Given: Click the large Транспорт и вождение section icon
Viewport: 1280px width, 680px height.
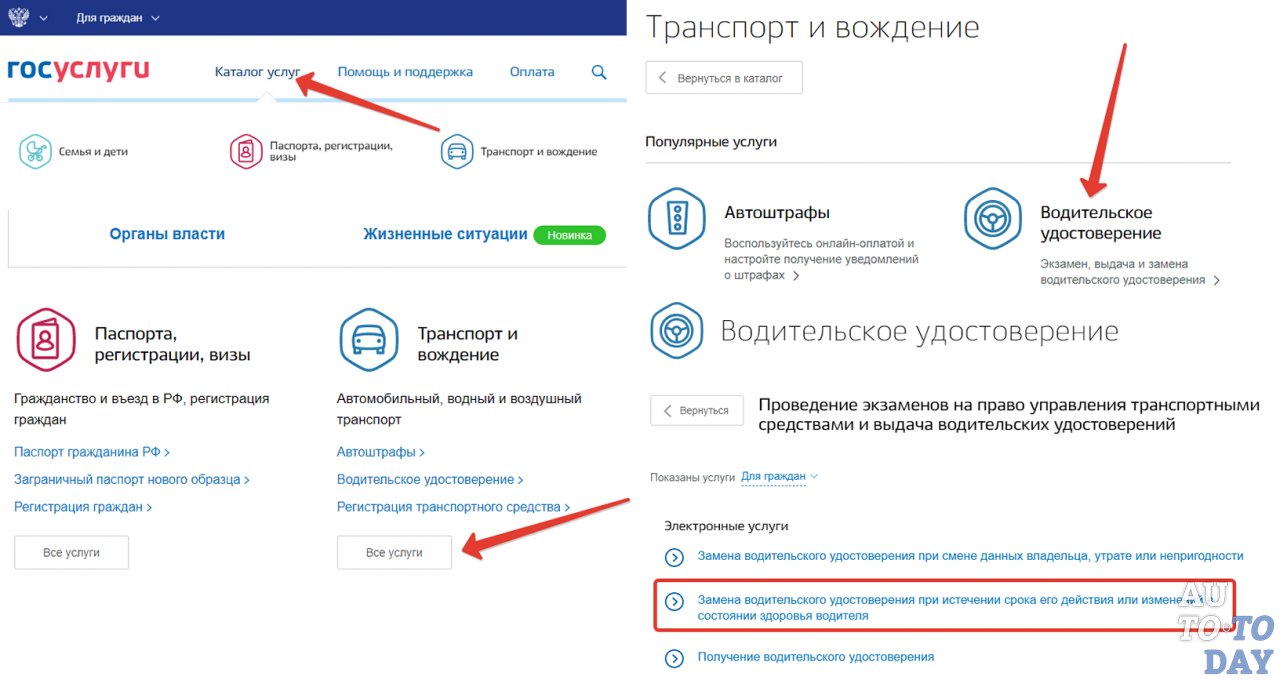Looking at the screenshot, I should pos(367,340).
